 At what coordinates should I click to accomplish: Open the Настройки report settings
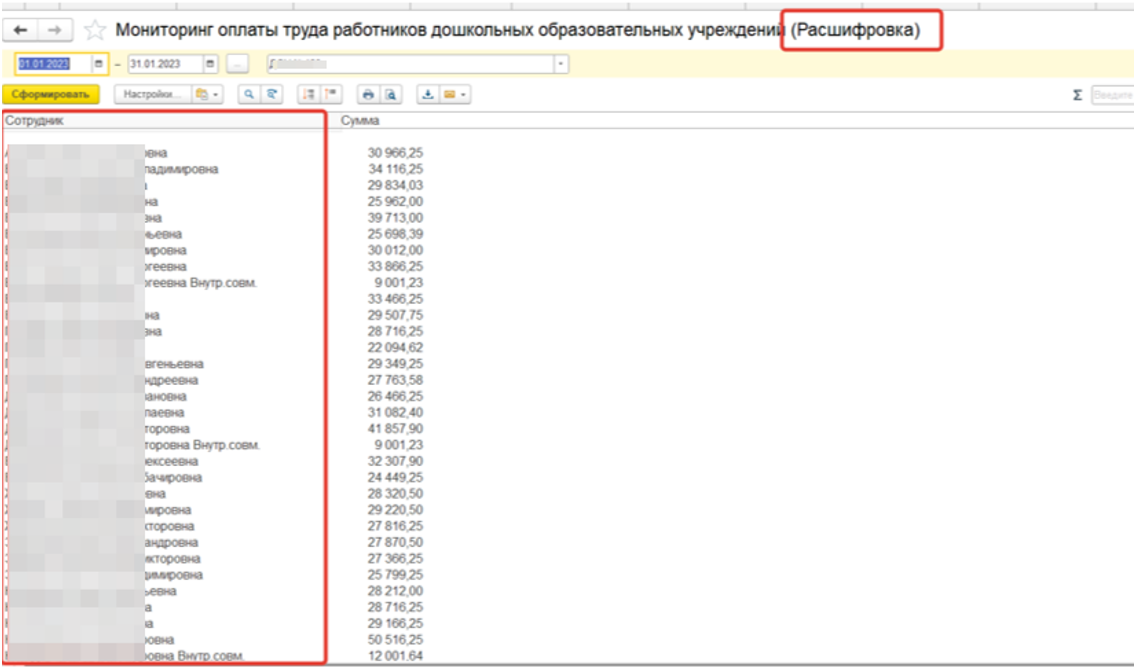coord(151,94)
